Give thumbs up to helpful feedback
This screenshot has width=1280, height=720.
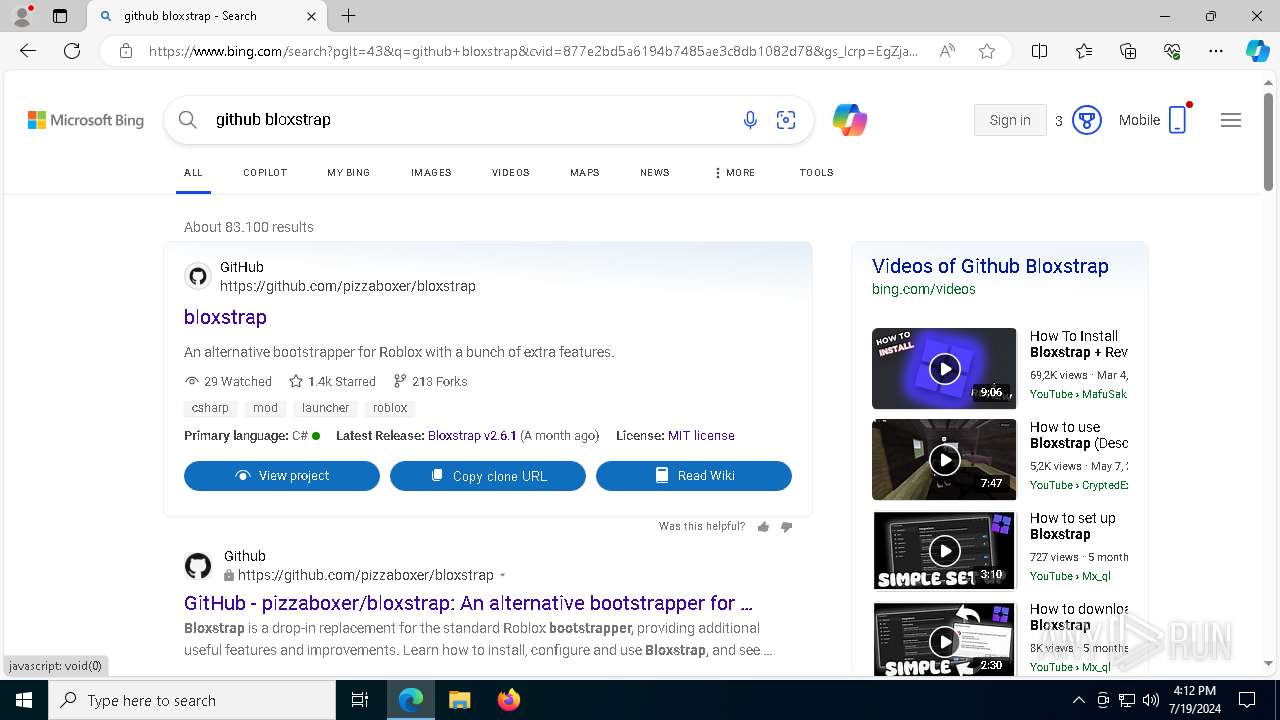[764, 527]
